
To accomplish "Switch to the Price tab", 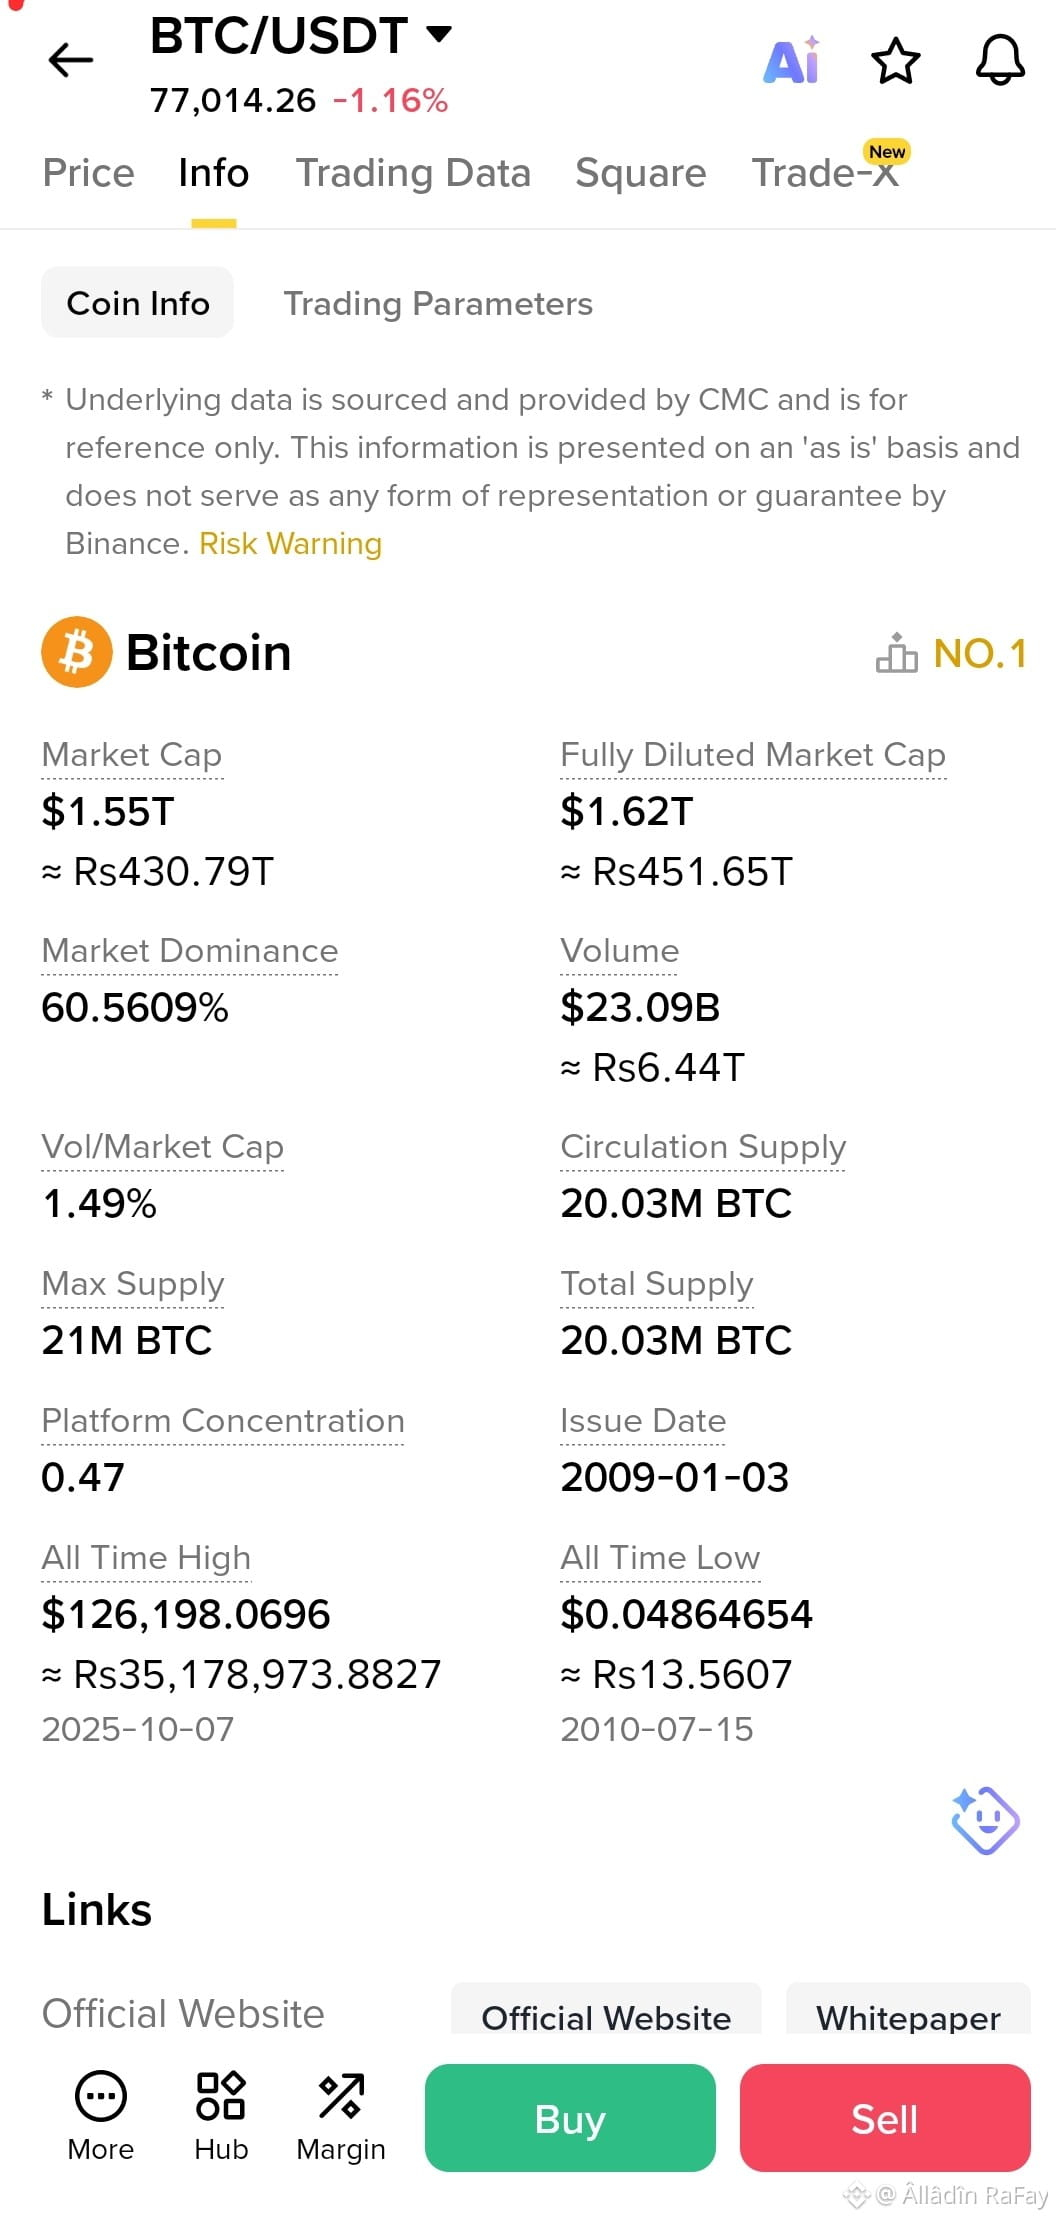I will click(88, 173).
